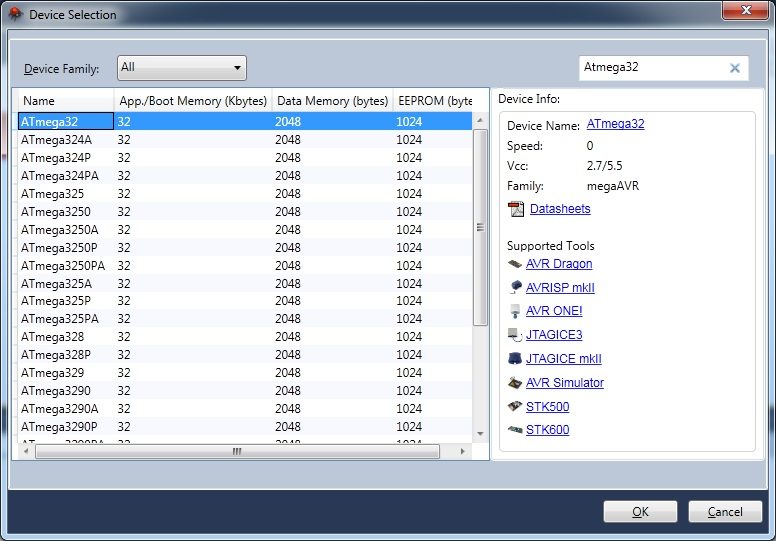Click the JTAGICE mkII icon

515,359
